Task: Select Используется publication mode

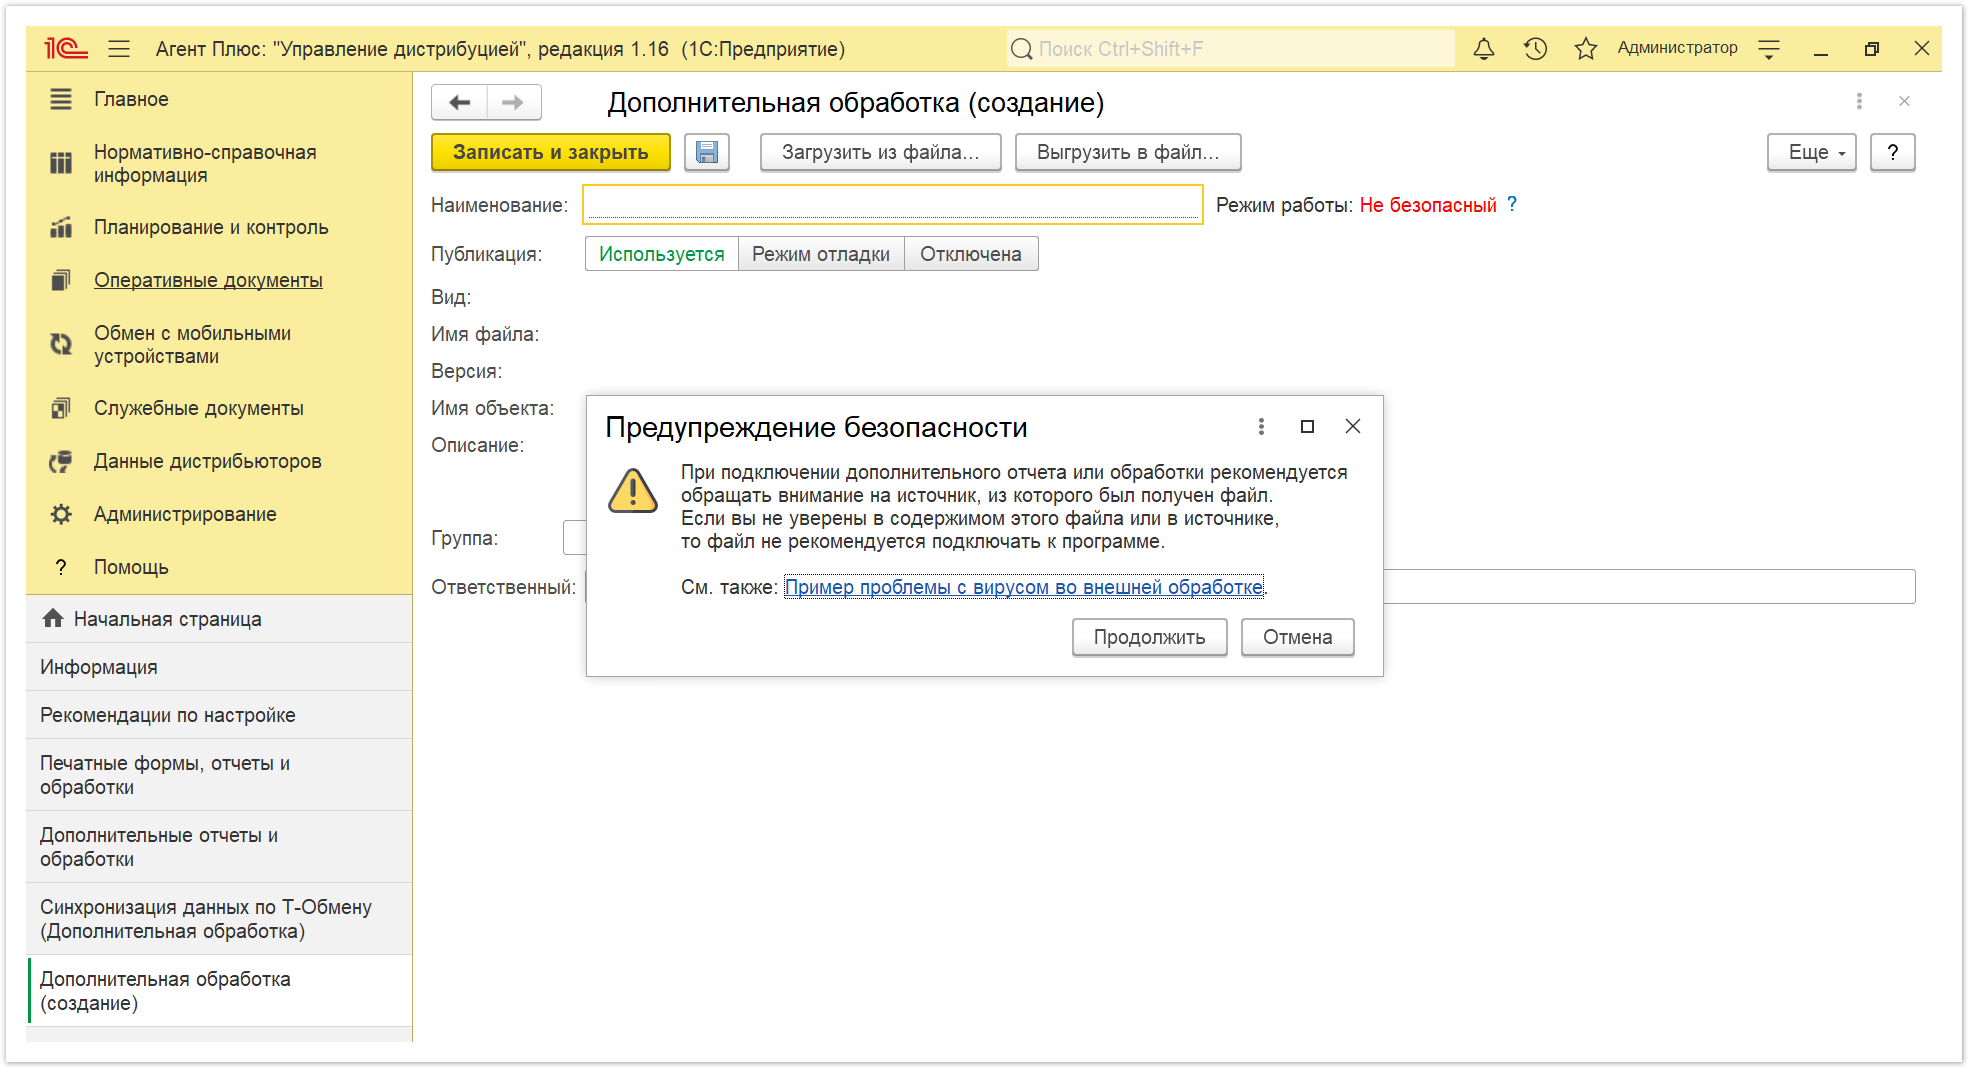Action: (661, 254)
